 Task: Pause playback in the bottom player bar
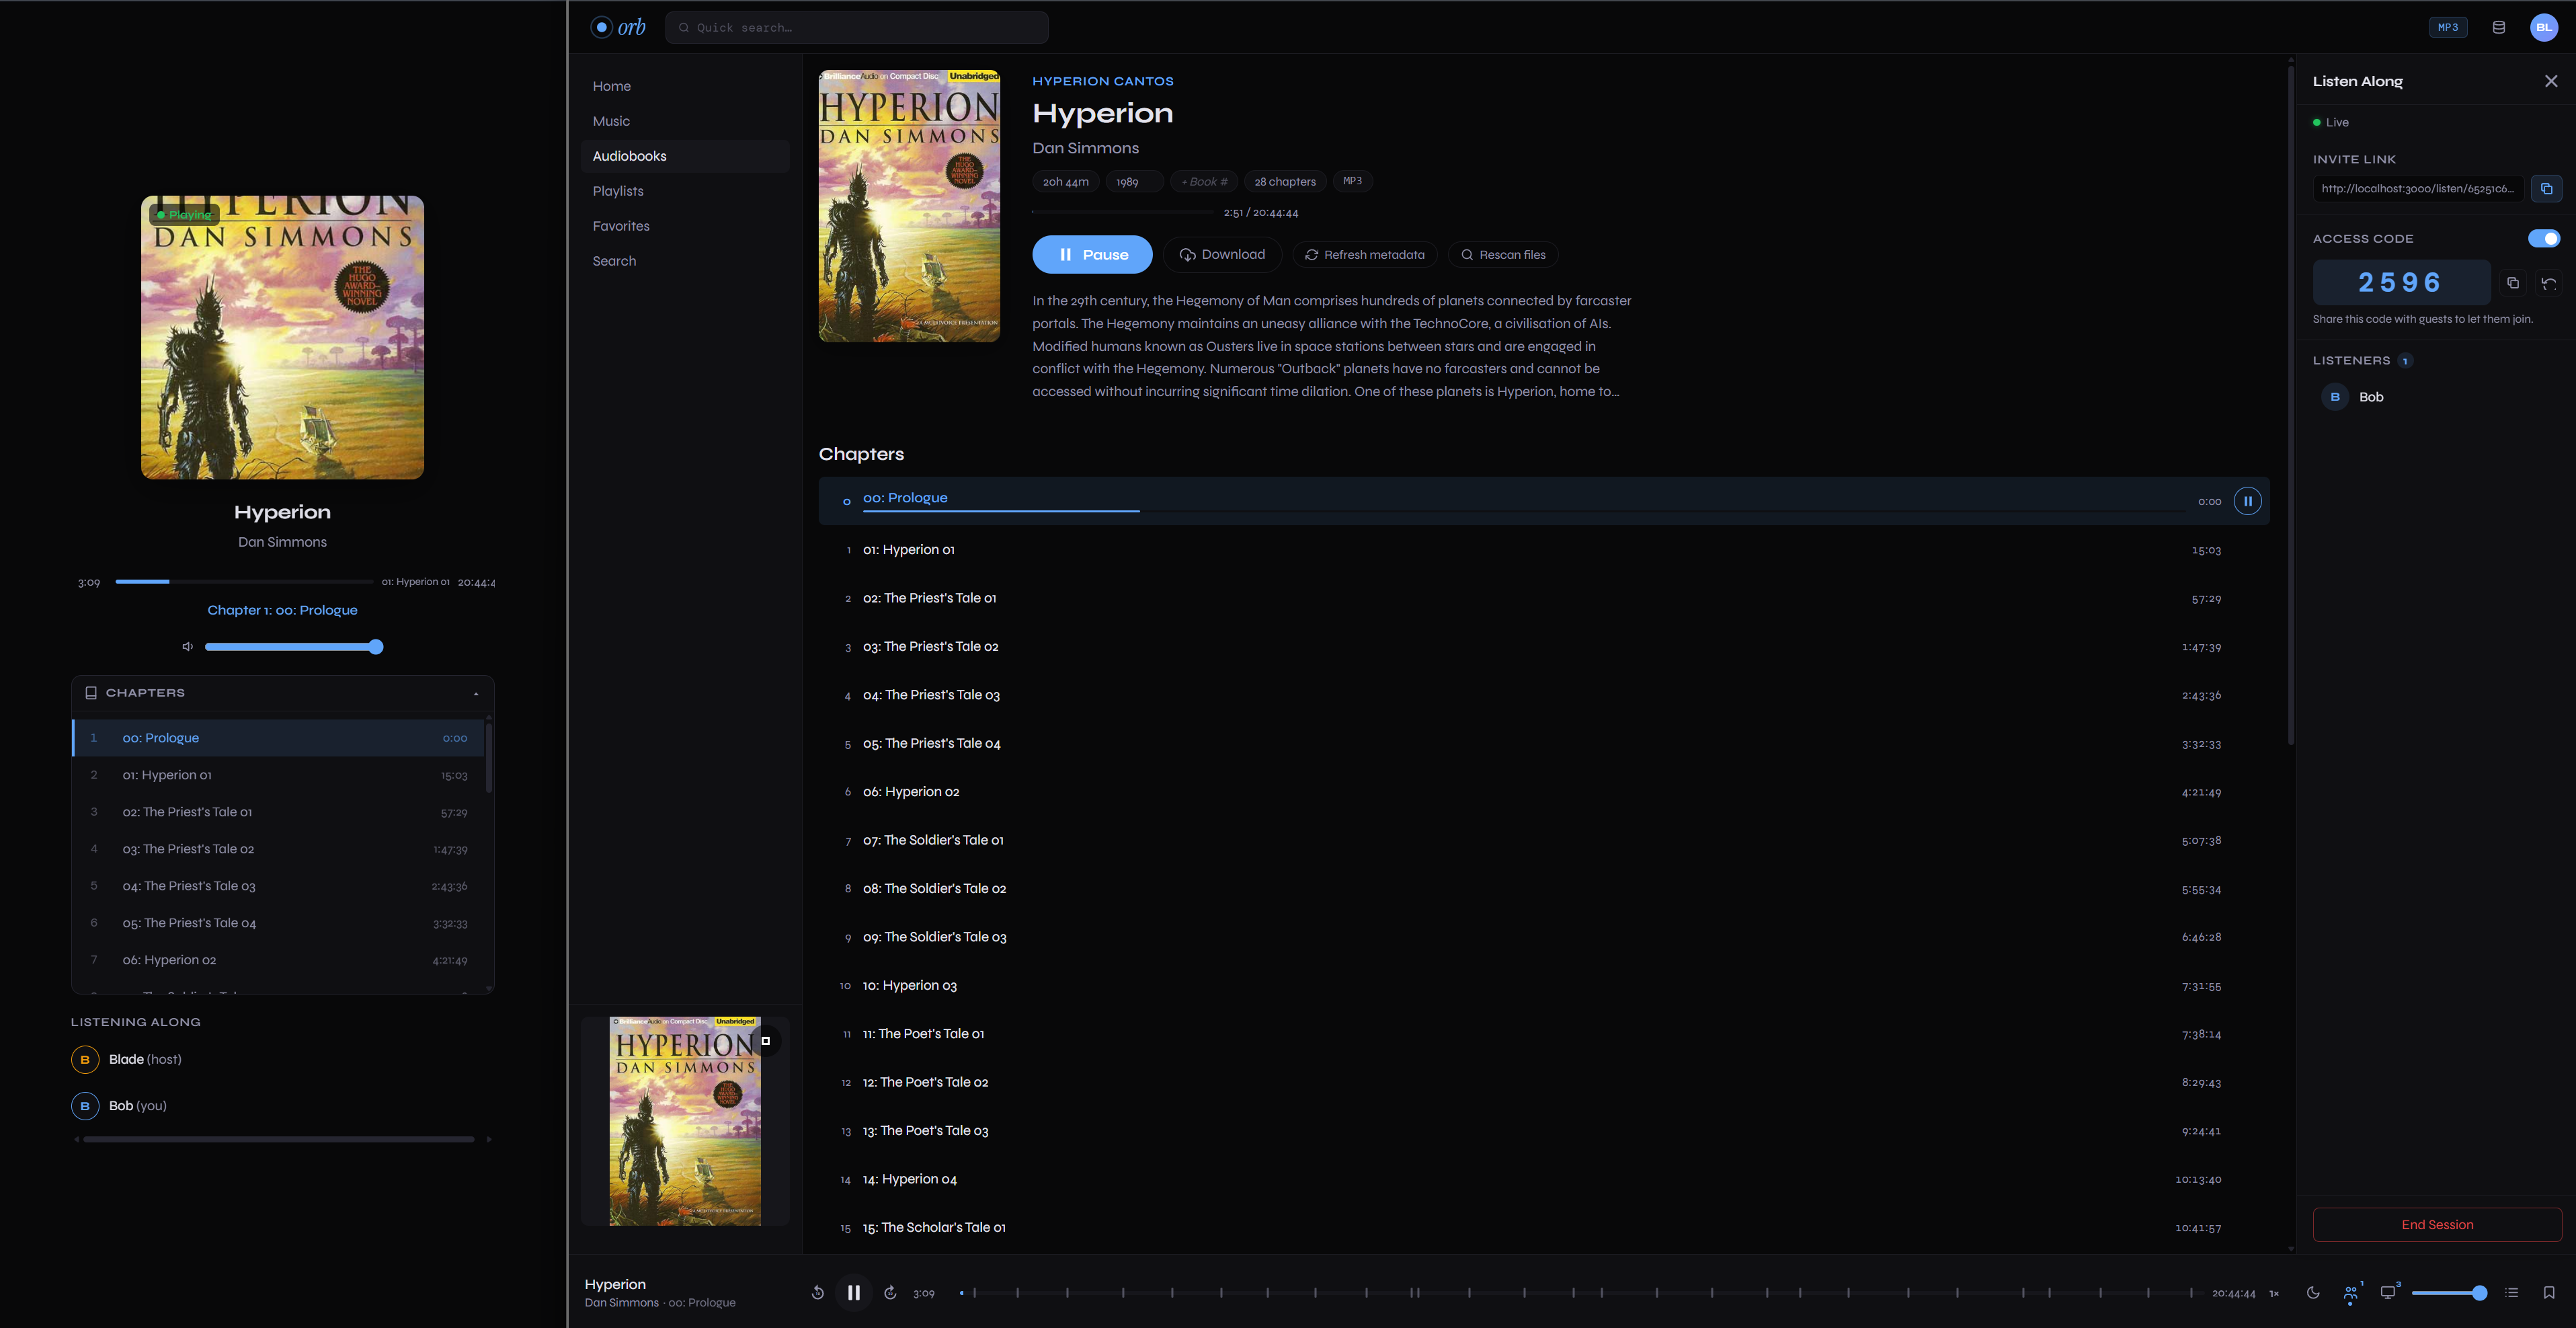(853, 1292)
